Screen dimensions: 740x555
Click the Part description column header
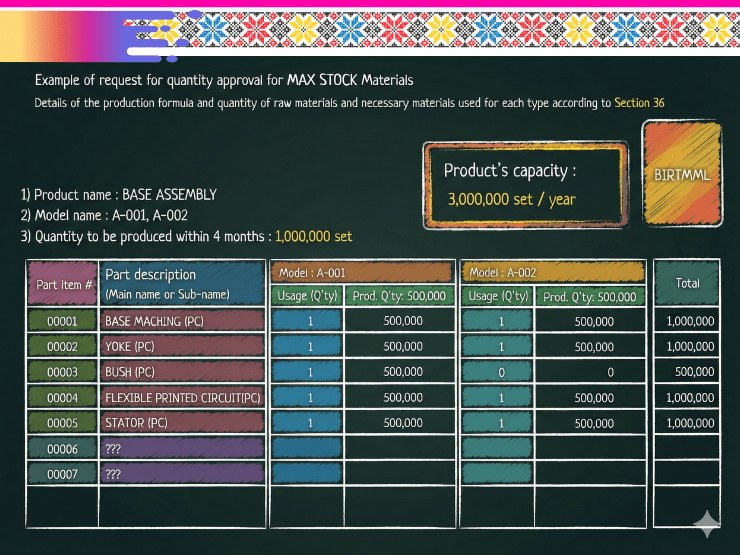tap(183, 283)
